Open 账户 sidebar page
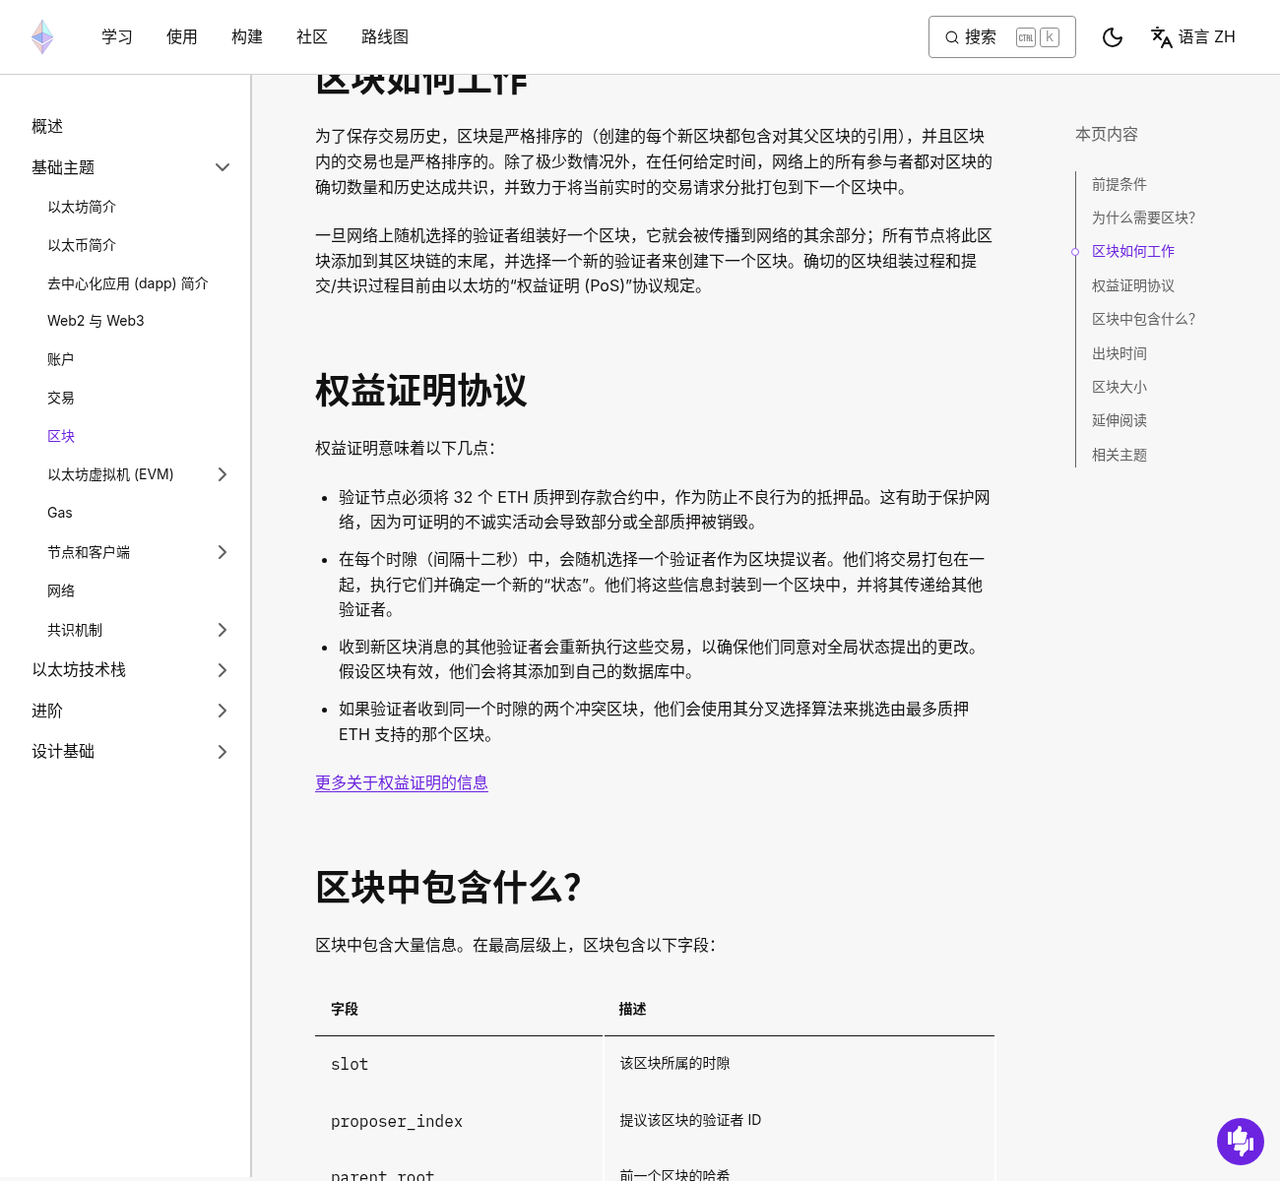 (61, 359)
